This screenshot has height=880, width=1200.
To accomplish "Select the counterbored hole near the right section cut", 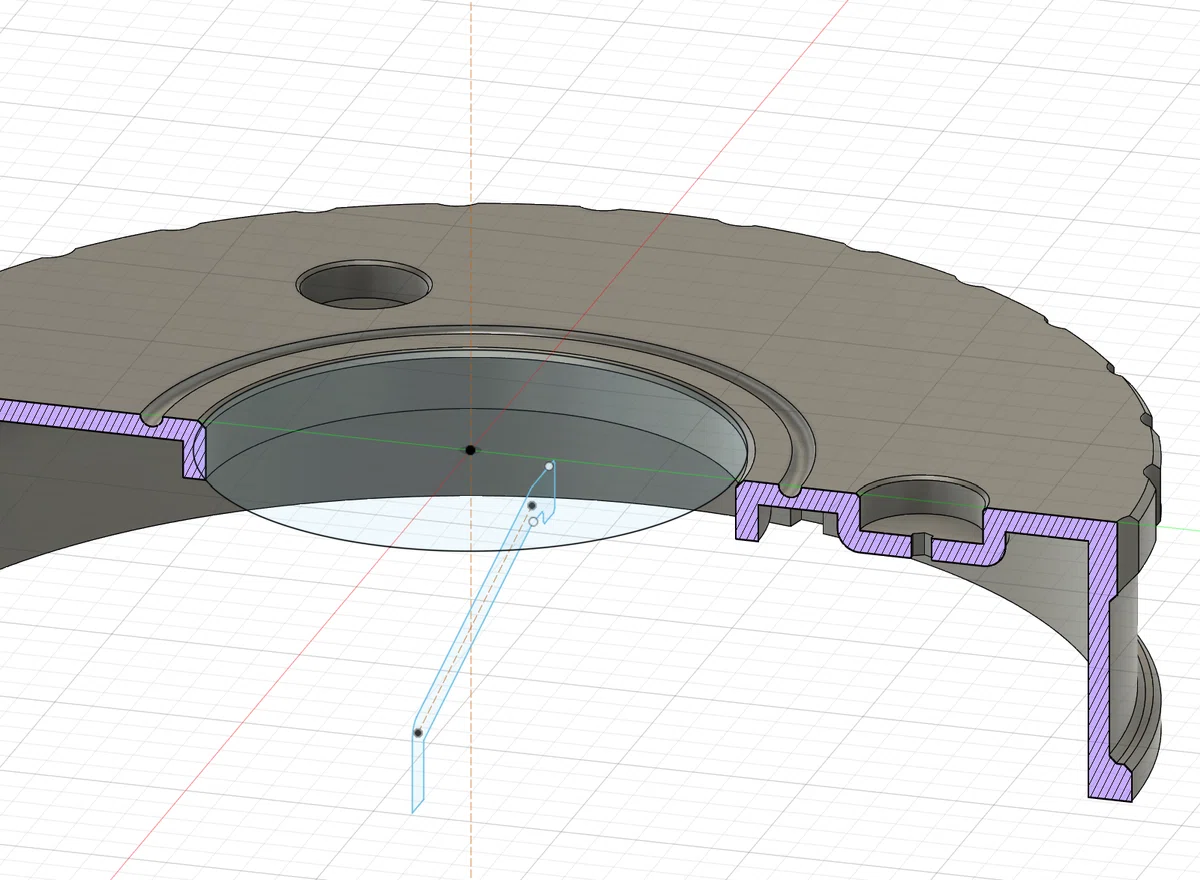I will tap(924, 505).
